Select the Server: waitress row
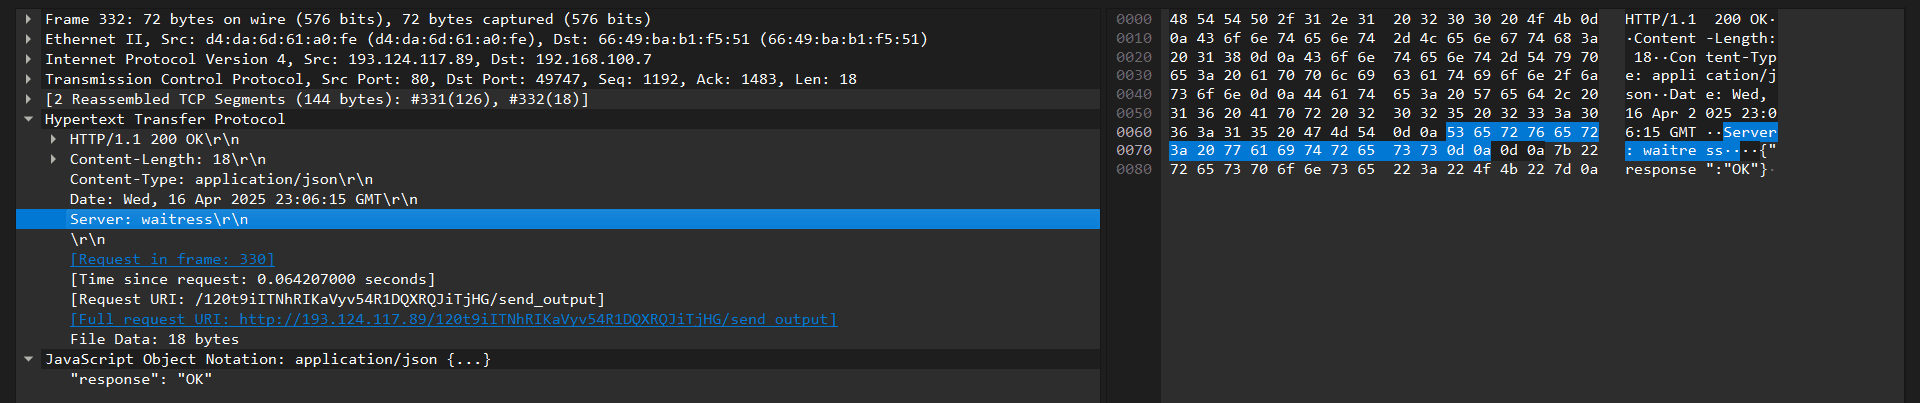Viewport: 1920px width, 403px height. pyautogui.click(x=558, y=219)
